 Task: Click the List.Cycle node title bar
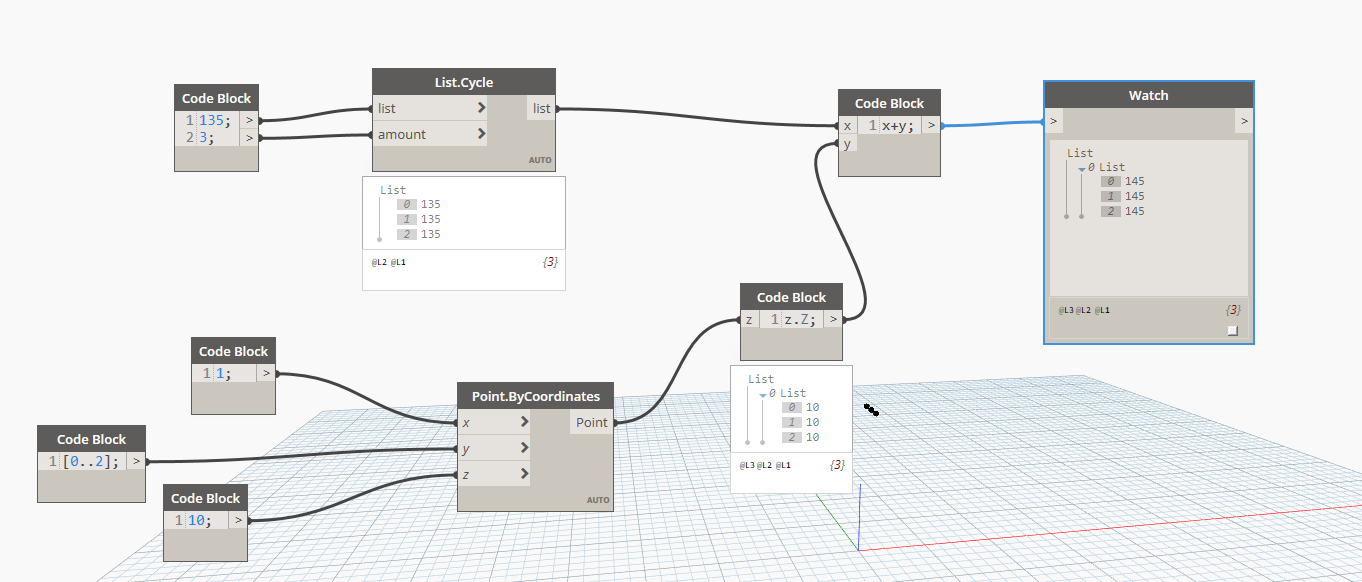point(464,82)
